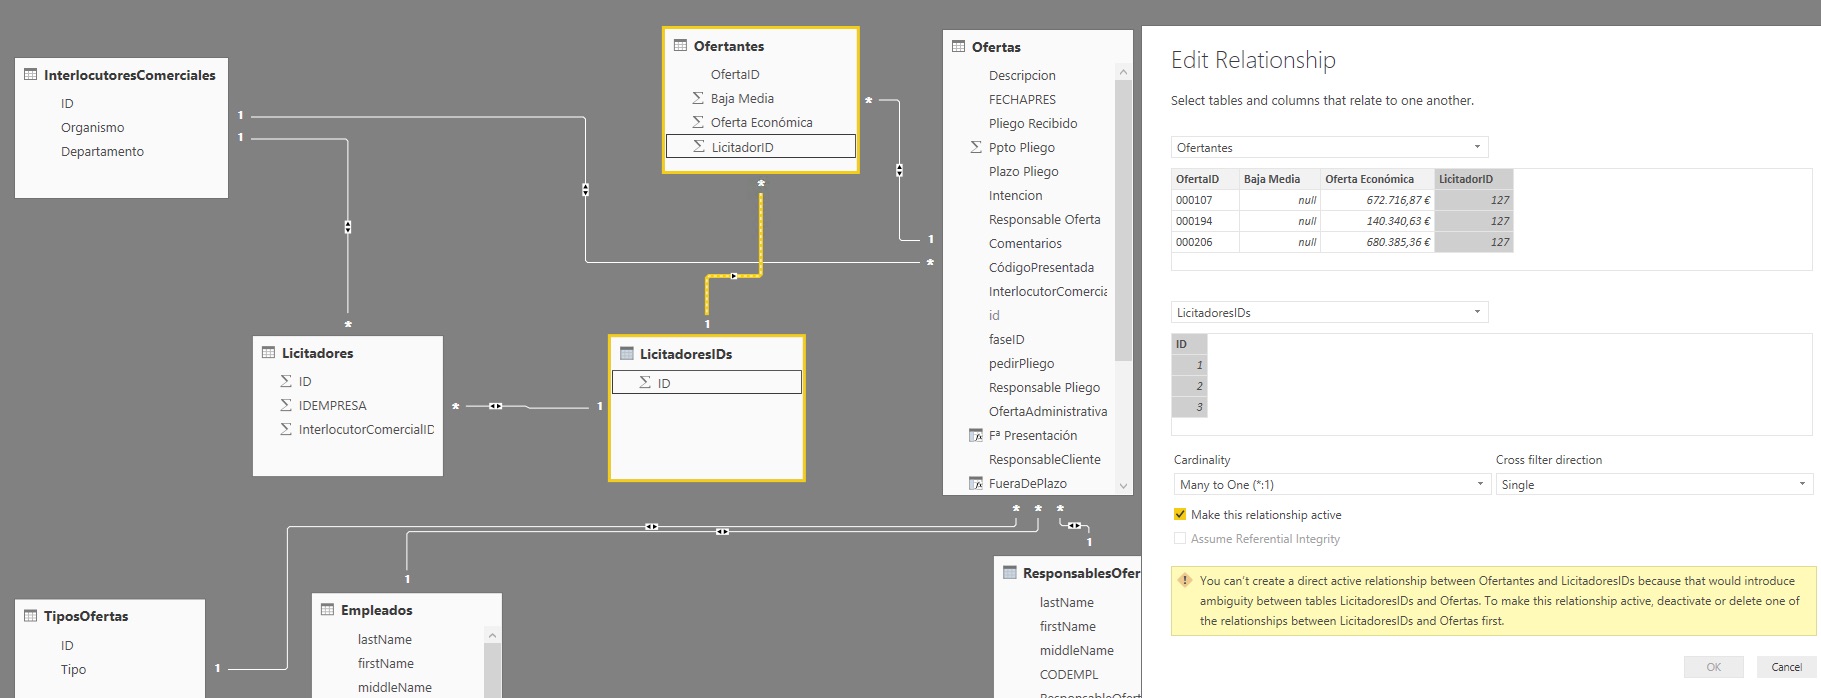Click cell 140.340,63 € in preview
Viewport: 1821px width, 698px height.
pyautogui.click(x=1377, y=221)
